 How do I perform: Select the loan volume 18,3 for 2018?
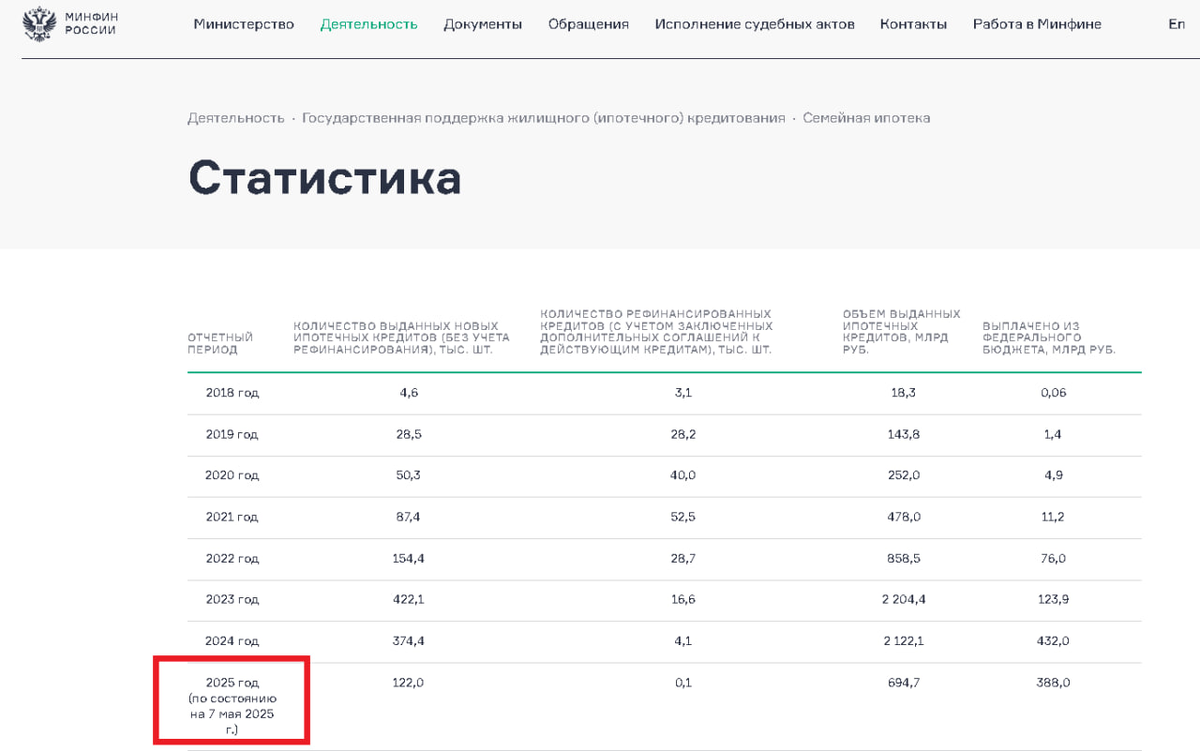(903, 393)
